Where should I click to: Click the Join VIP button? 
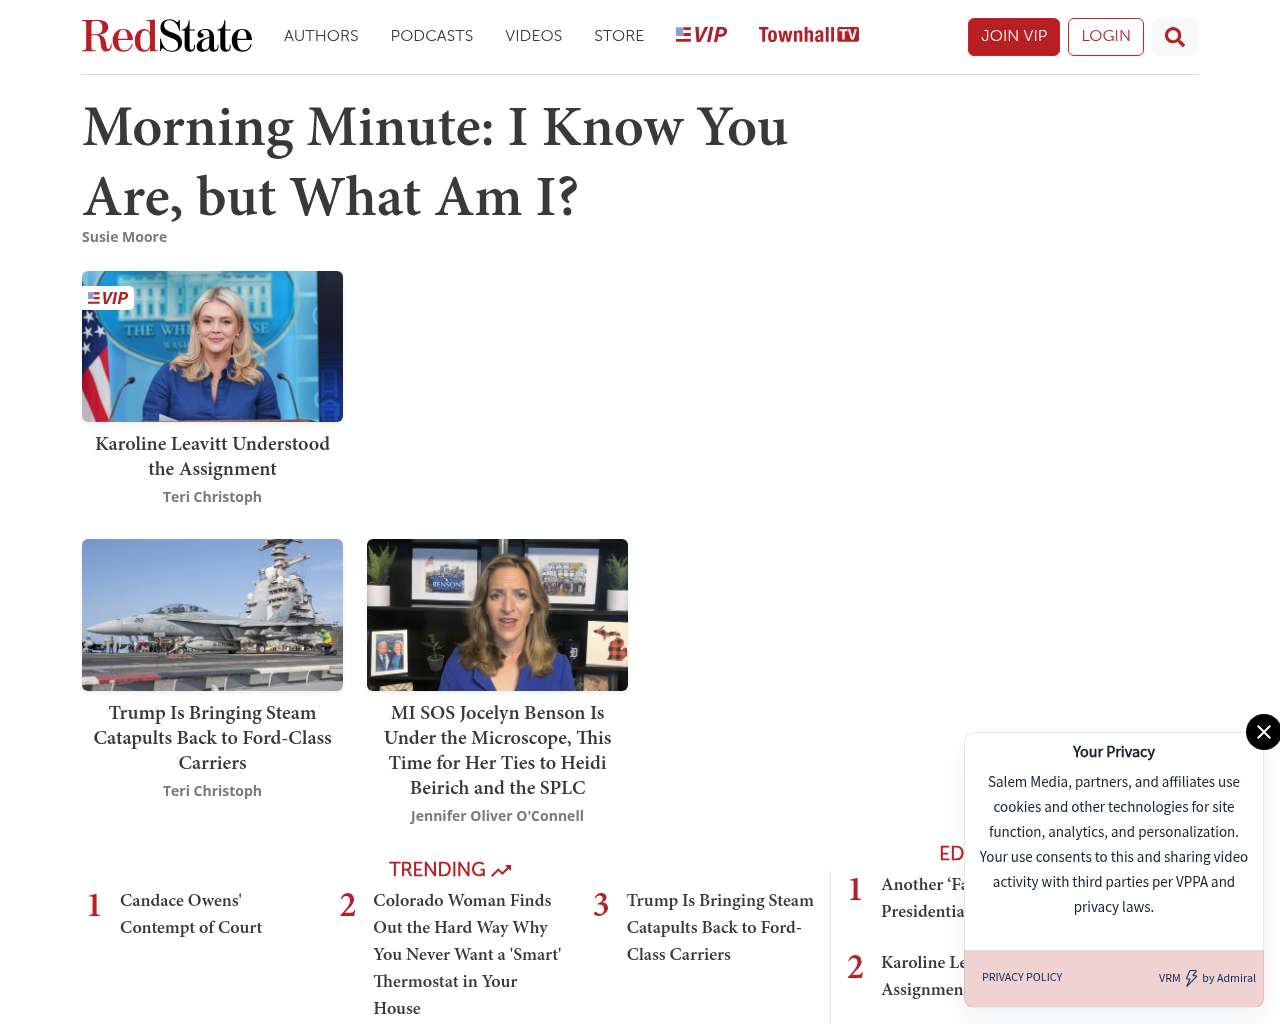pos(1014,37)
